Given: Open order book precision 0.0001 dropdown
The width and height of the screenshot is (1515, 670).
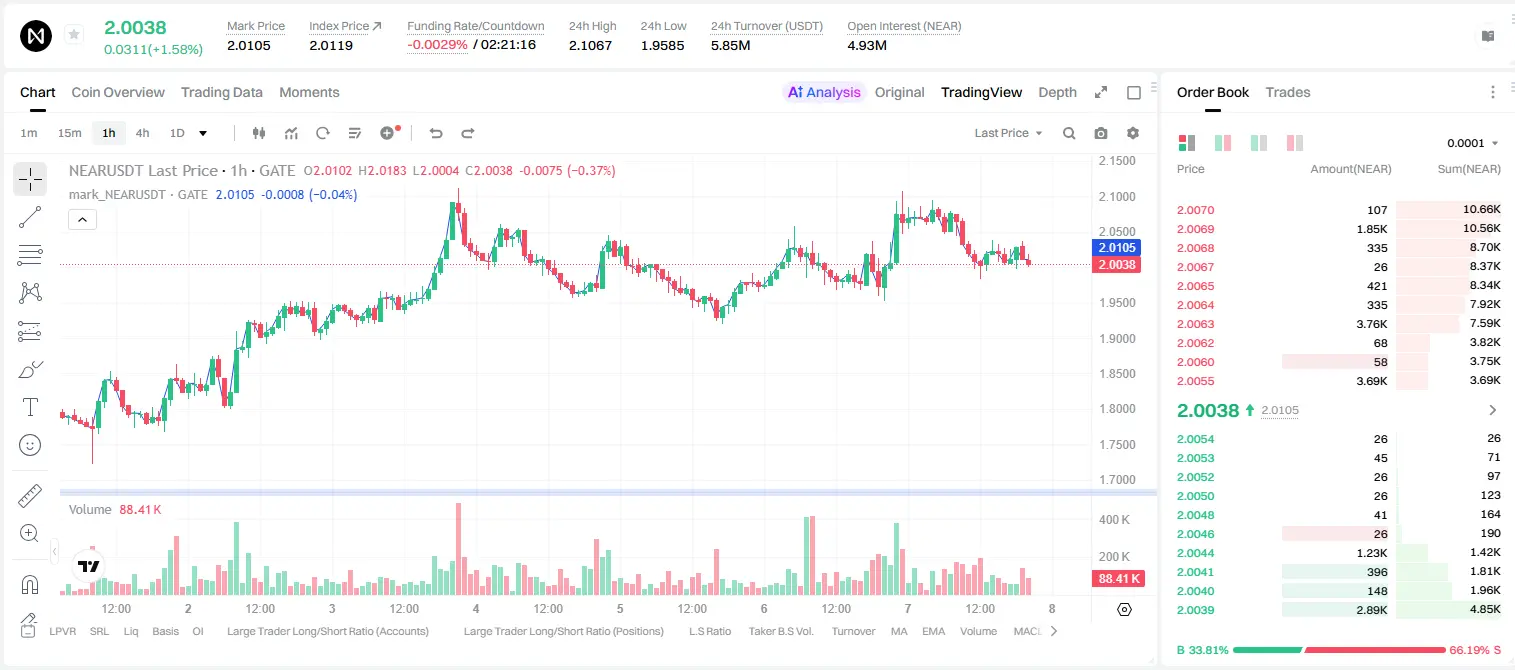Looking at the screenshot, I should (1473, 143).
